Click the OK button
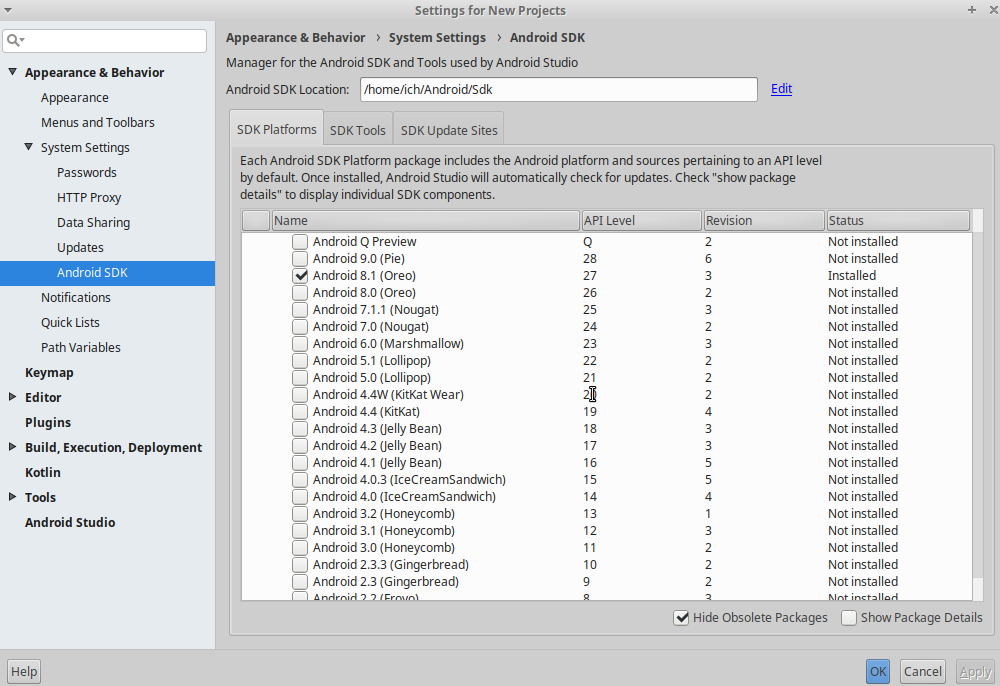This screenshot has height=686, width=1000. point(878,671)
